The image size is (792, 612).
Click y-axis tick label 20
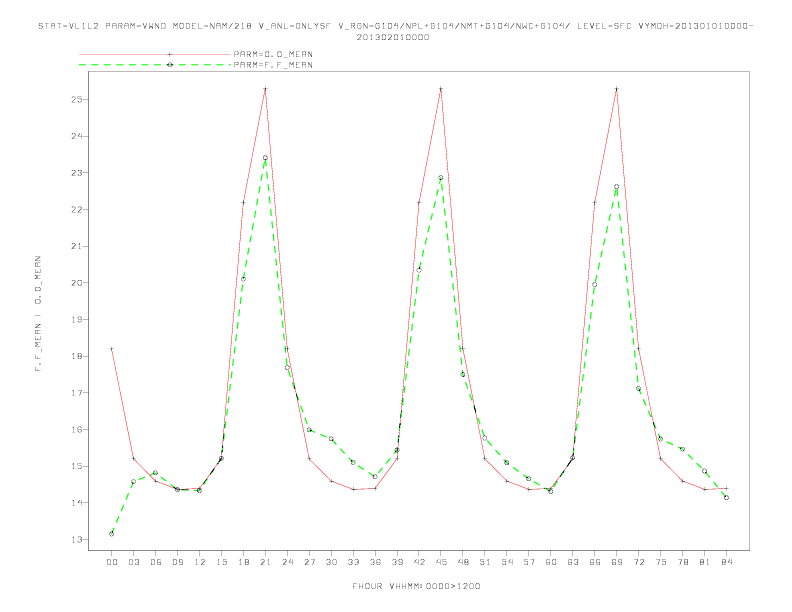click(77, 283)
